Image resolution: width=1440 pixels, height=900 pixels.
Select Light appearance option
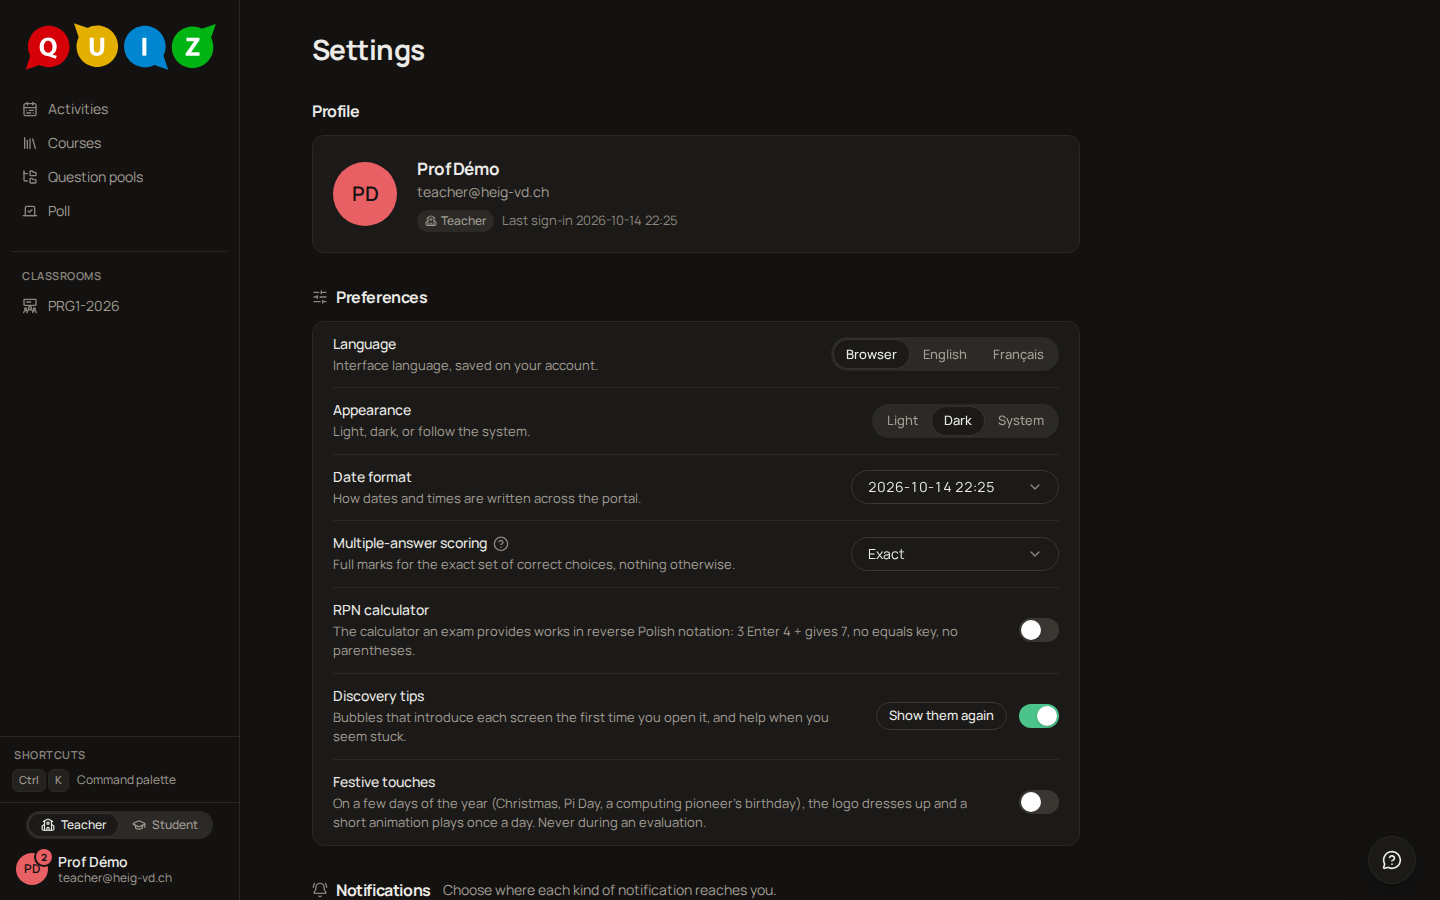point(902,421)
